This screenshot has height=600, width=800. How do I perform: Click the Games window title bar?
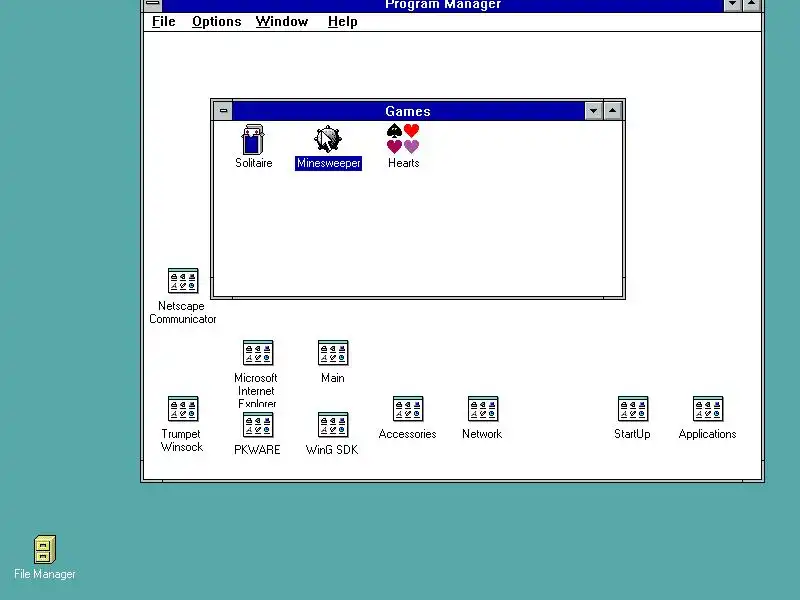pyautogui.click(x=408, y=111)
